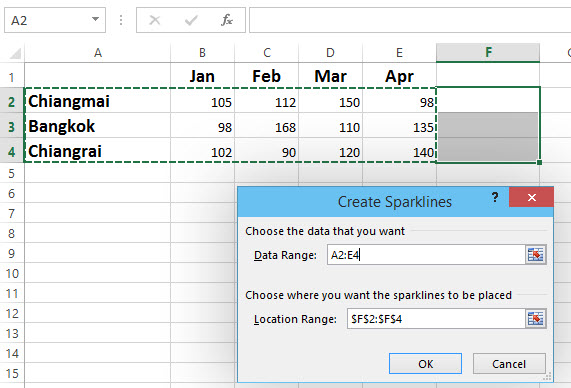This screenshot has width=571, height=388.
Task: Select column B header
Action: [202, 53]
